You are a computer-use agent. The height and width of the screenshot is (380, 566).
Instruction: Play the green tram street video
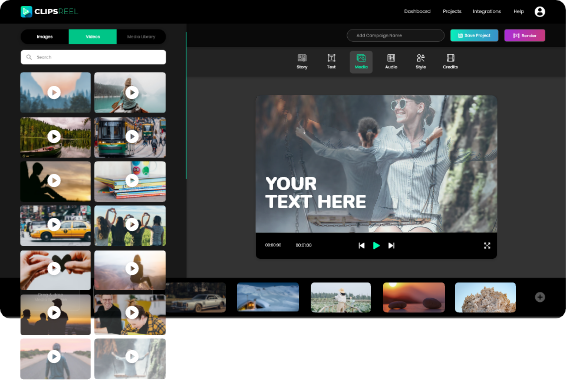click(132, 136)
